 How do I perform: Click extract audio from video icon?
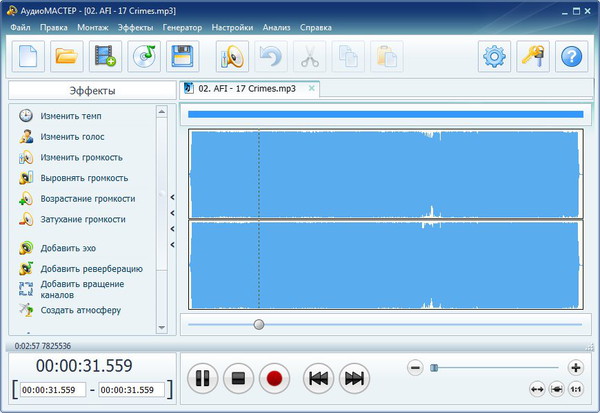[x=105, y=57]
